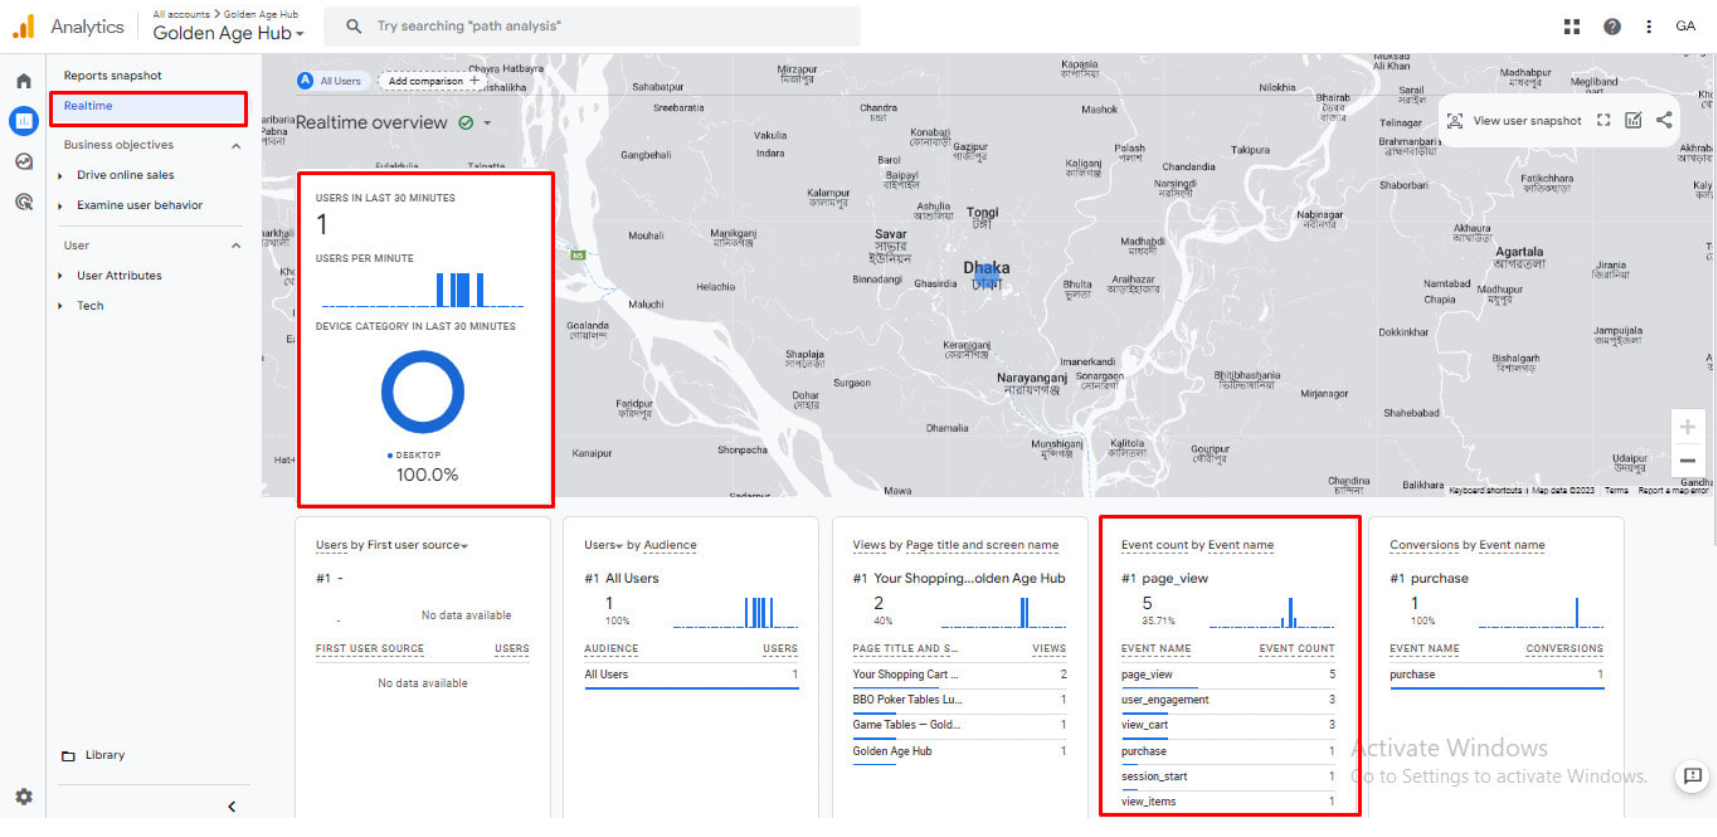Open the Golden Age Hub property selector

228,33
